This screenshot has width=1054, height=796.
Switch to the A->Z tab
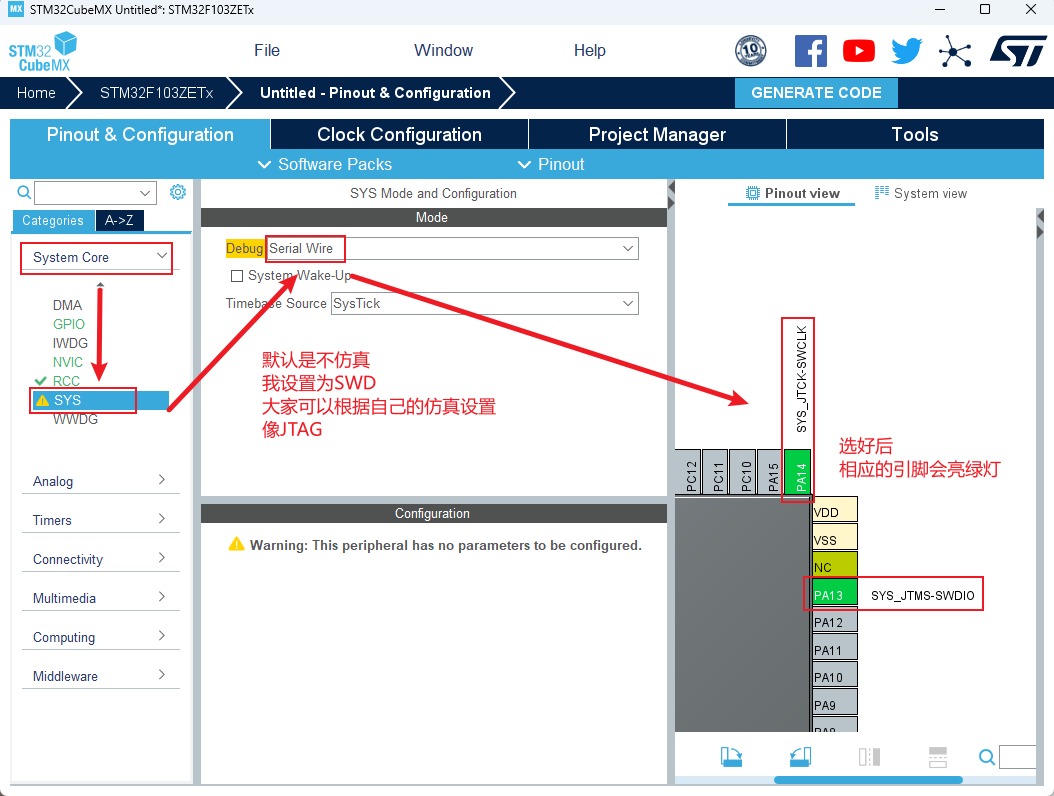coord(119,220)
